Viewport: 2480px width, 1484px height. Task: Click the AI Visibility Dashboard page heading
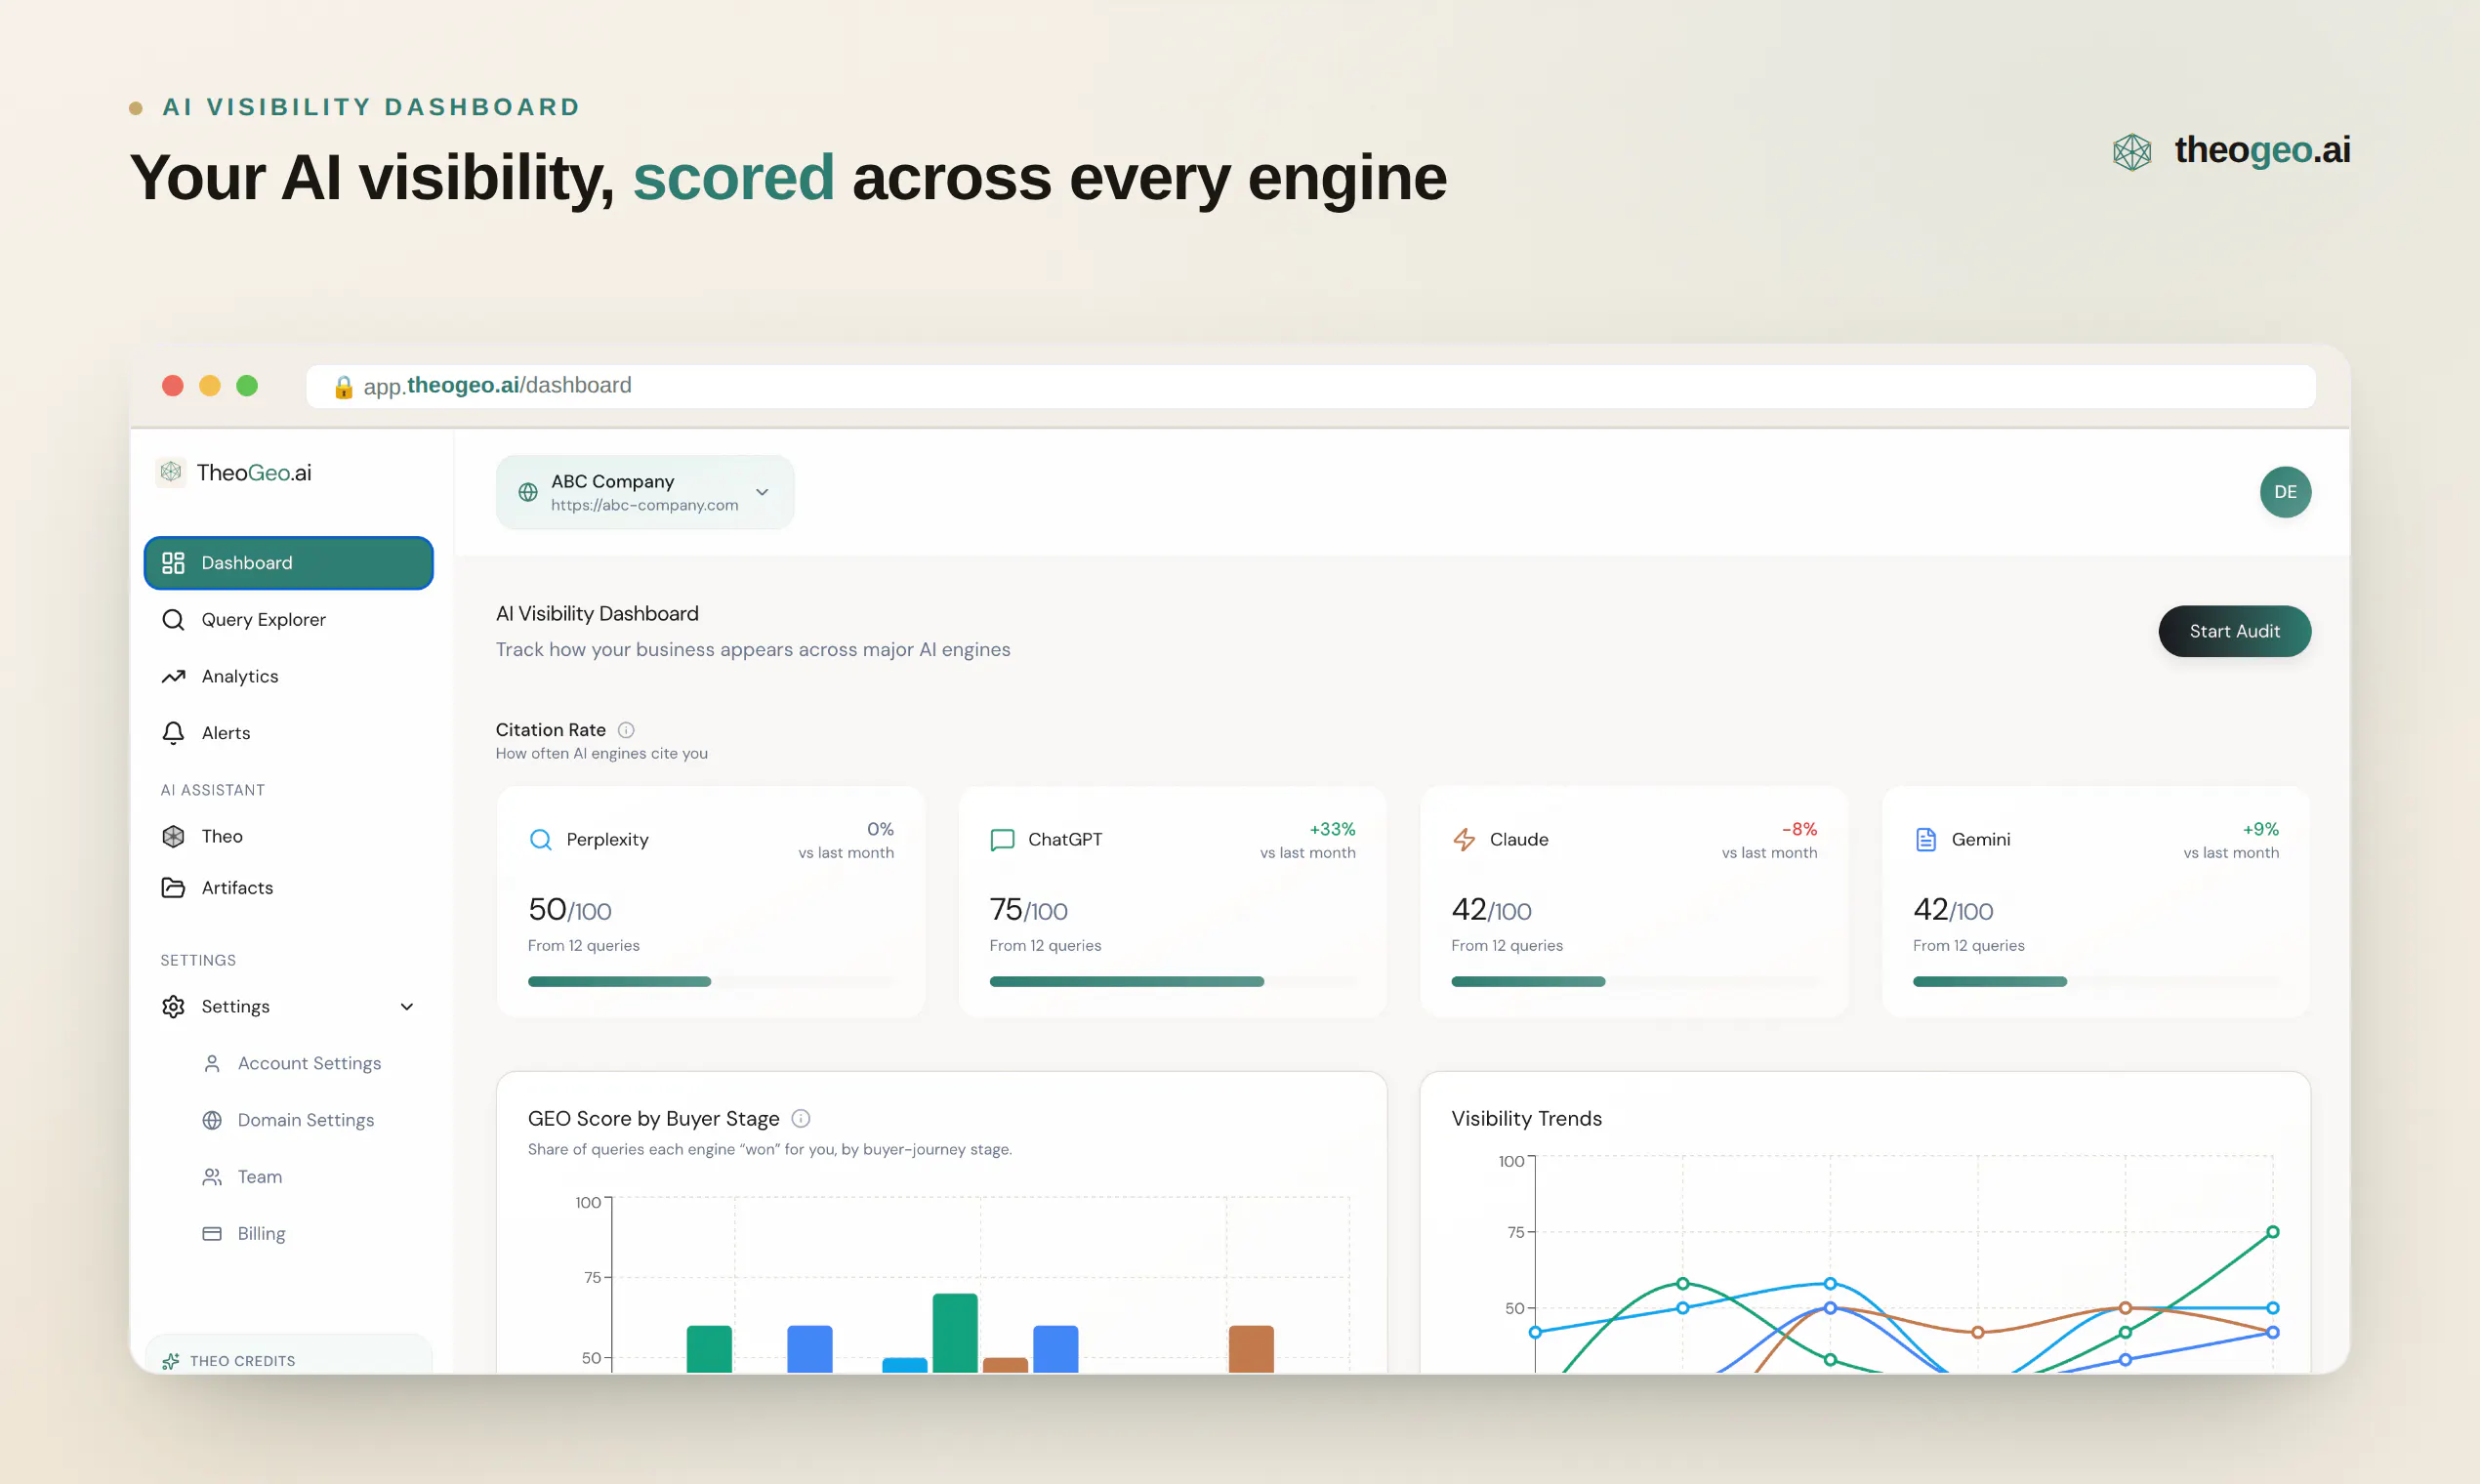pyautogui.click(x=598, y=614)
